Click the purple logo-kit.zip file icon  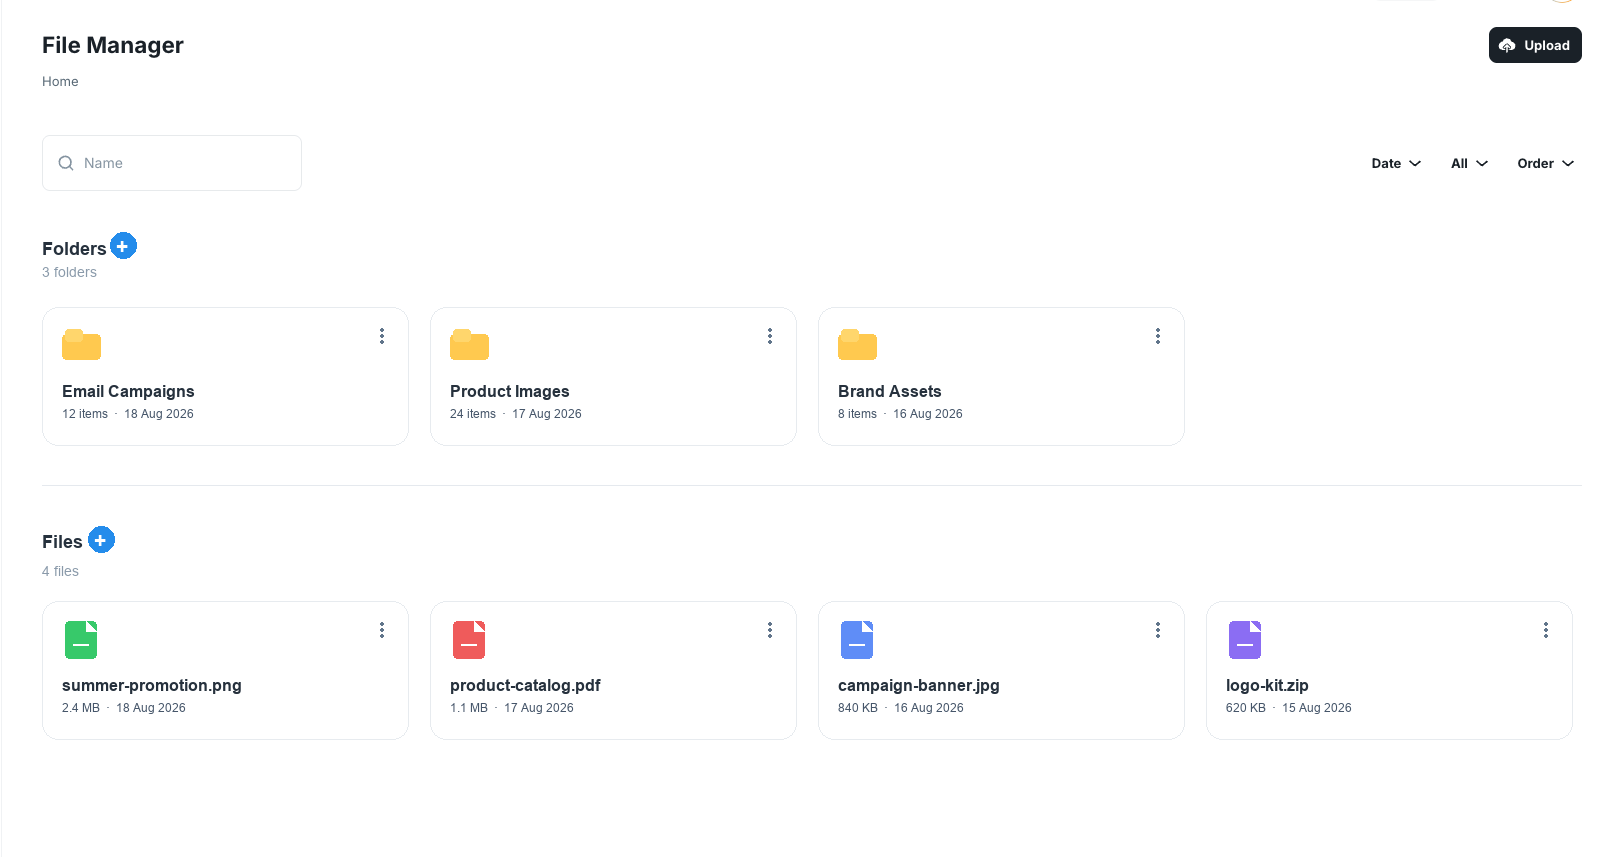coord(1245,640)
